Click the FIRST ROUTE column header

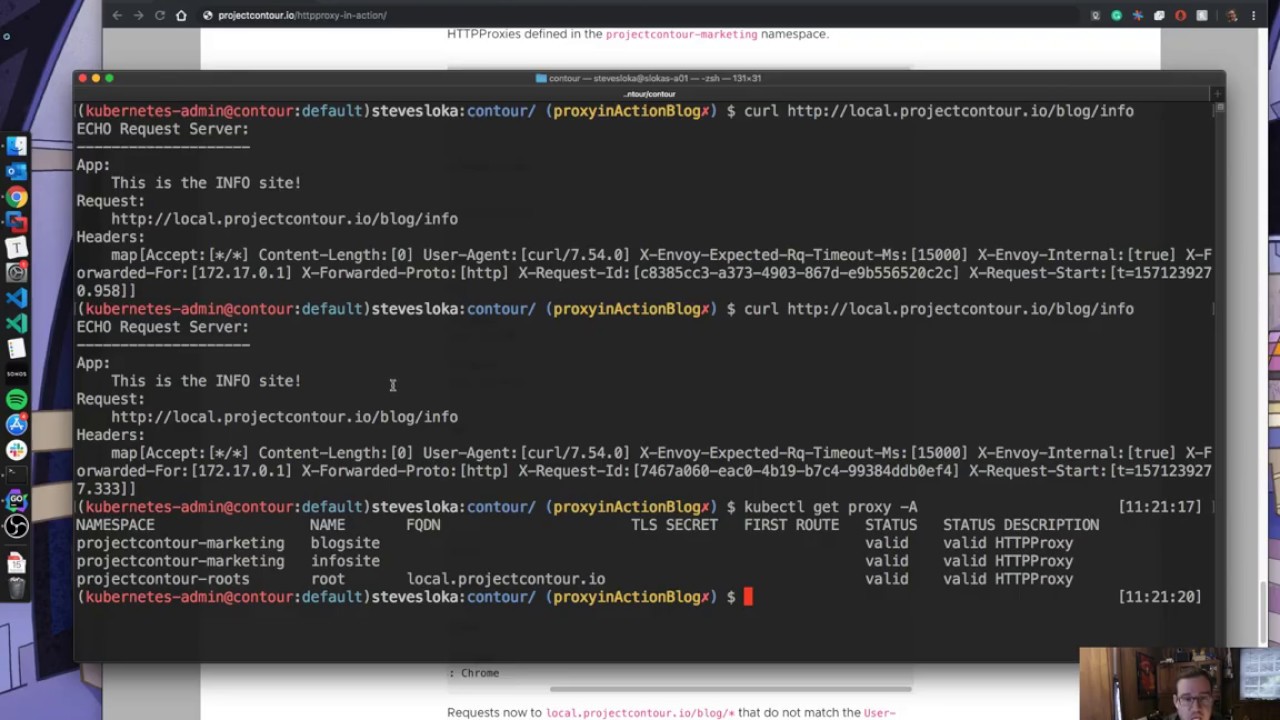tap(791, 525)
